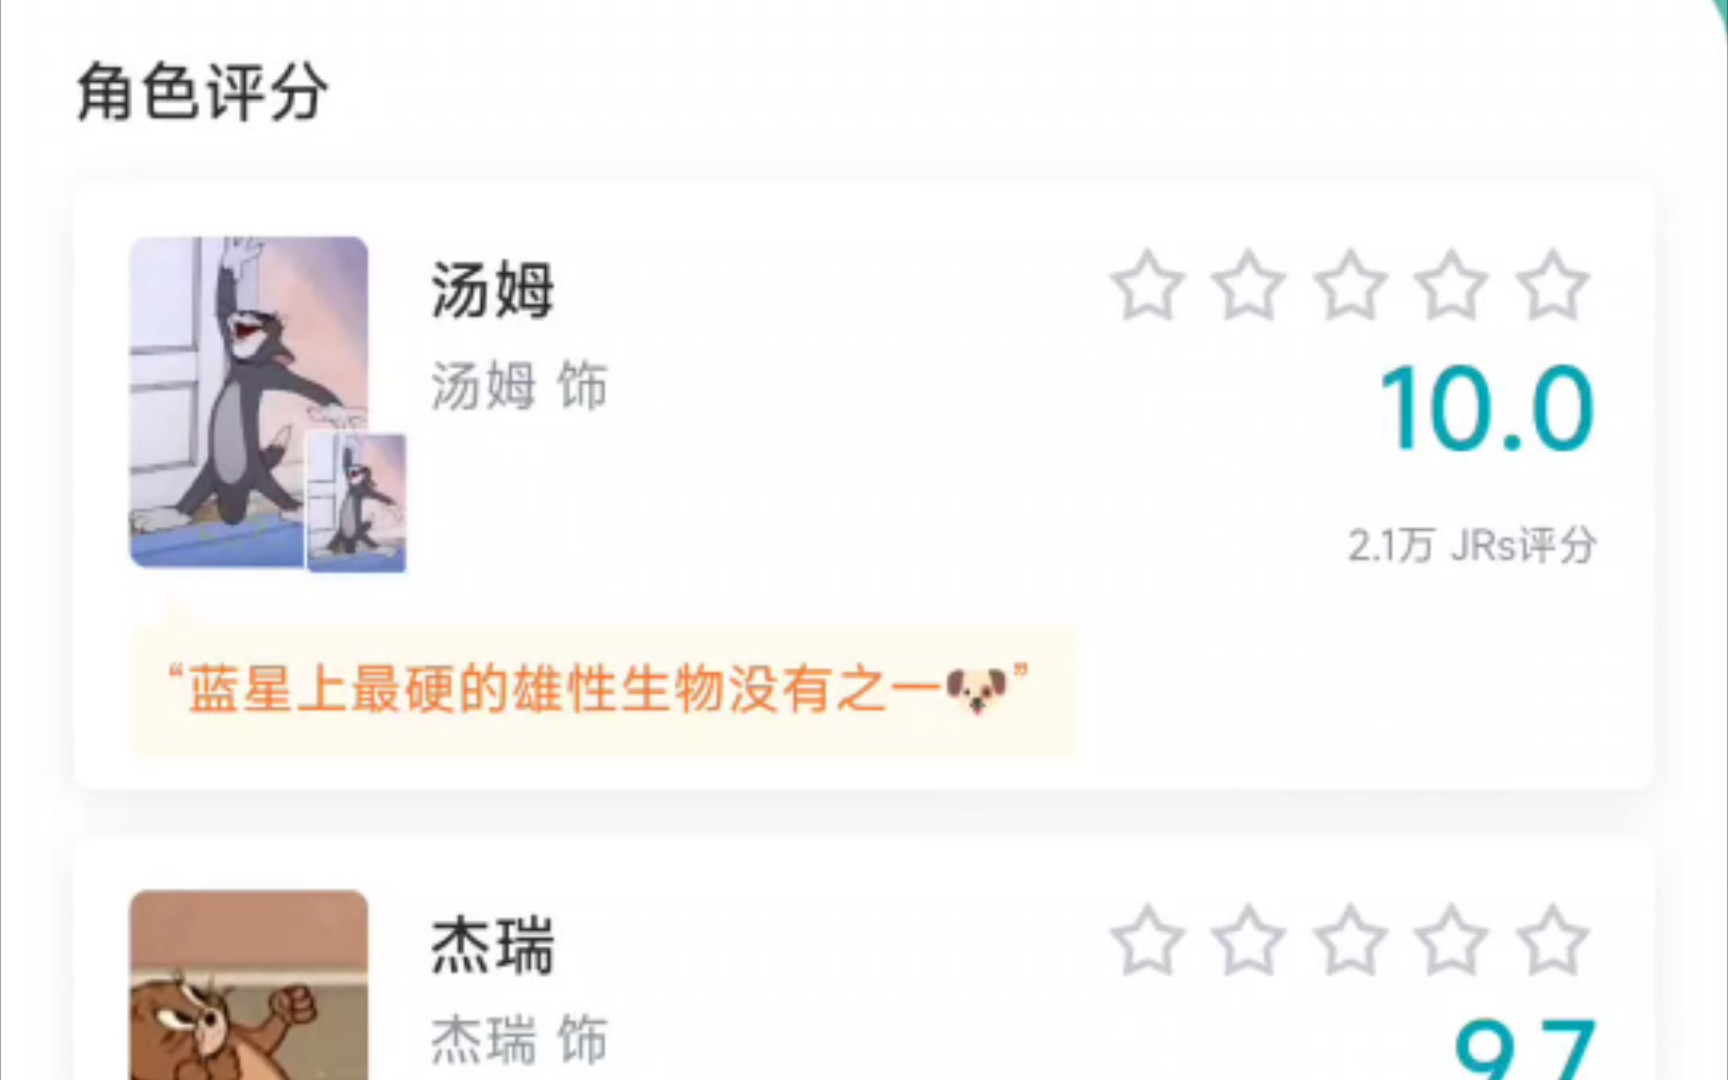Rate 杰瑞 with the third star
Viewport: 1728px width, 1080px height.
pos(1350,941)
